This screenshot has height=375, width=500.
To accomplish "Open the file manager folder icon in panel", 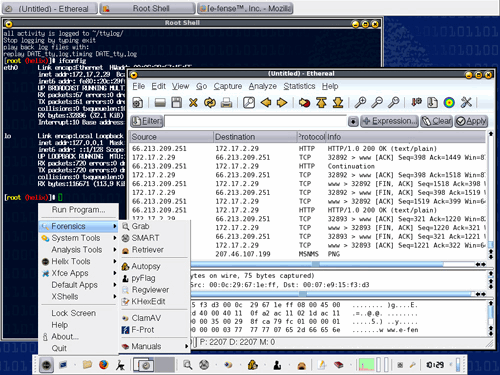I will tap(87, 365).
